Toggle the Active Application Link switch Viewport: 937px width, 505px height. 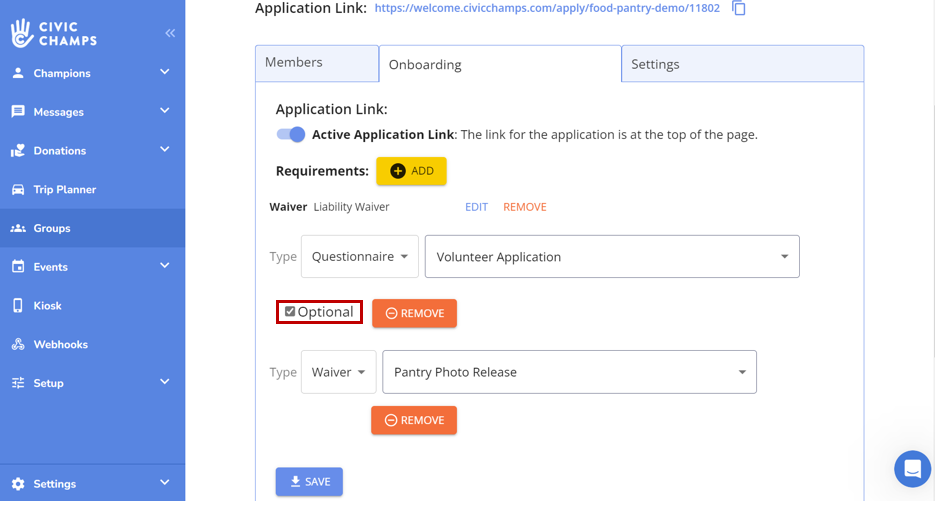(x=291, y=135)
